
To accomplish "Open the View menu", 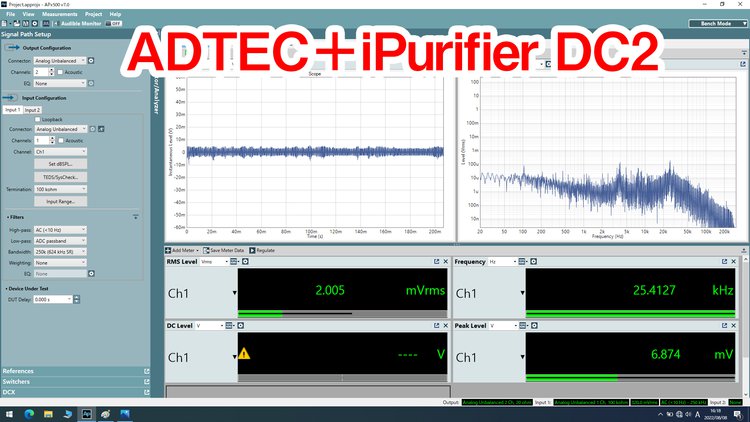I will [29, 14].
